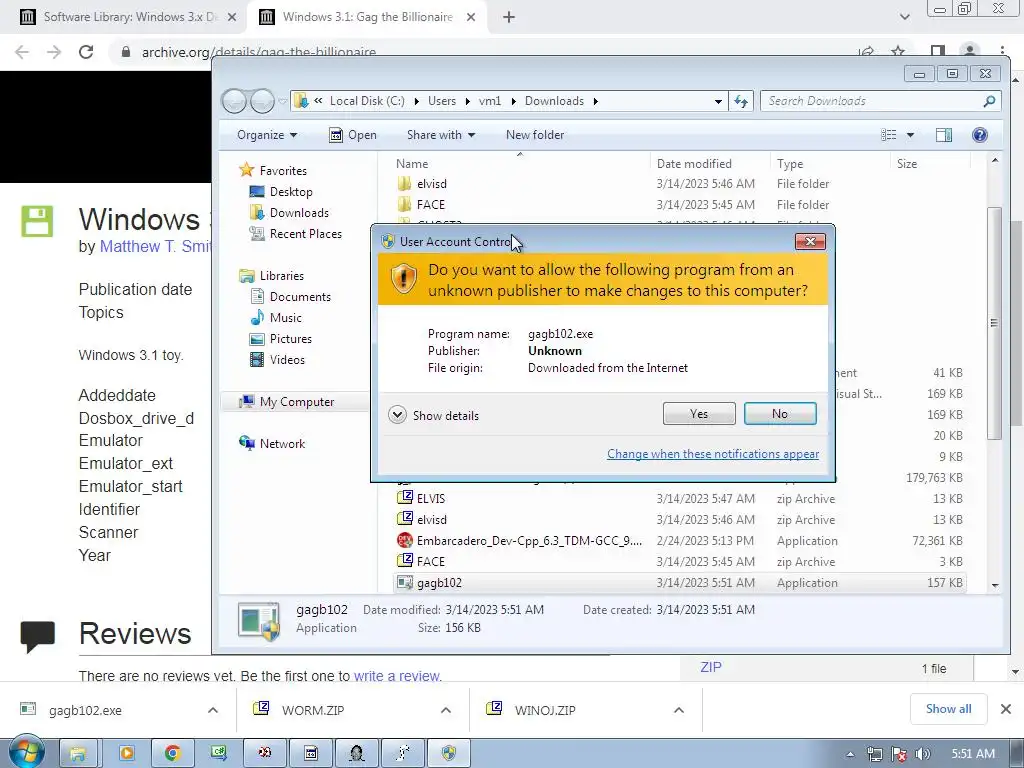Viewport: 1024px width, 768px height.
Task: Open WORM.ZIP download options chevron
Action: tap(446, 710)
